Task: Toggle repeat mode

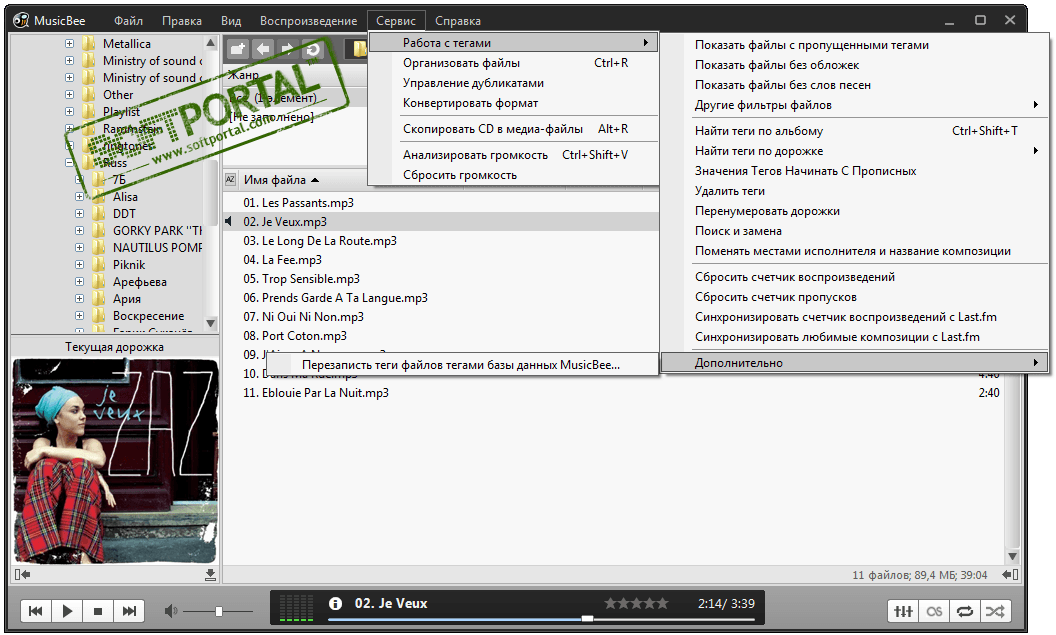Action: (x=965, y=611)
